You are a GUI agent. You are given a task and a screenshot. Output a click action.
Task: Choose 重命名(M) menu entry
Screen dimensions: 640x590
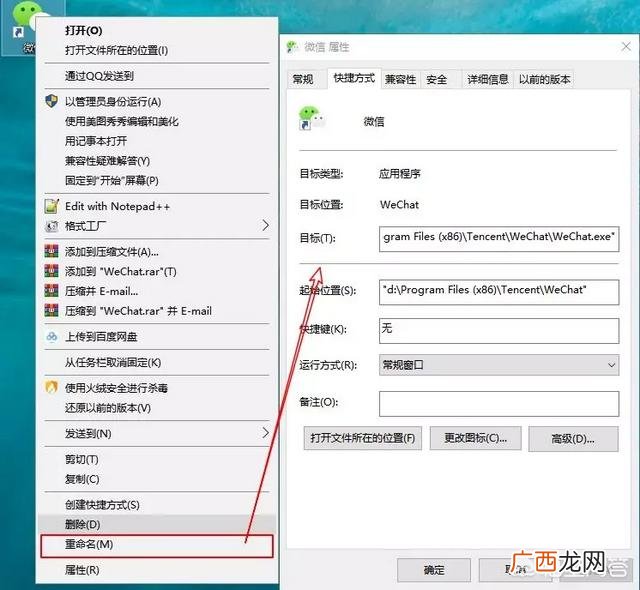pyautogui.click(x=156, y=544)
